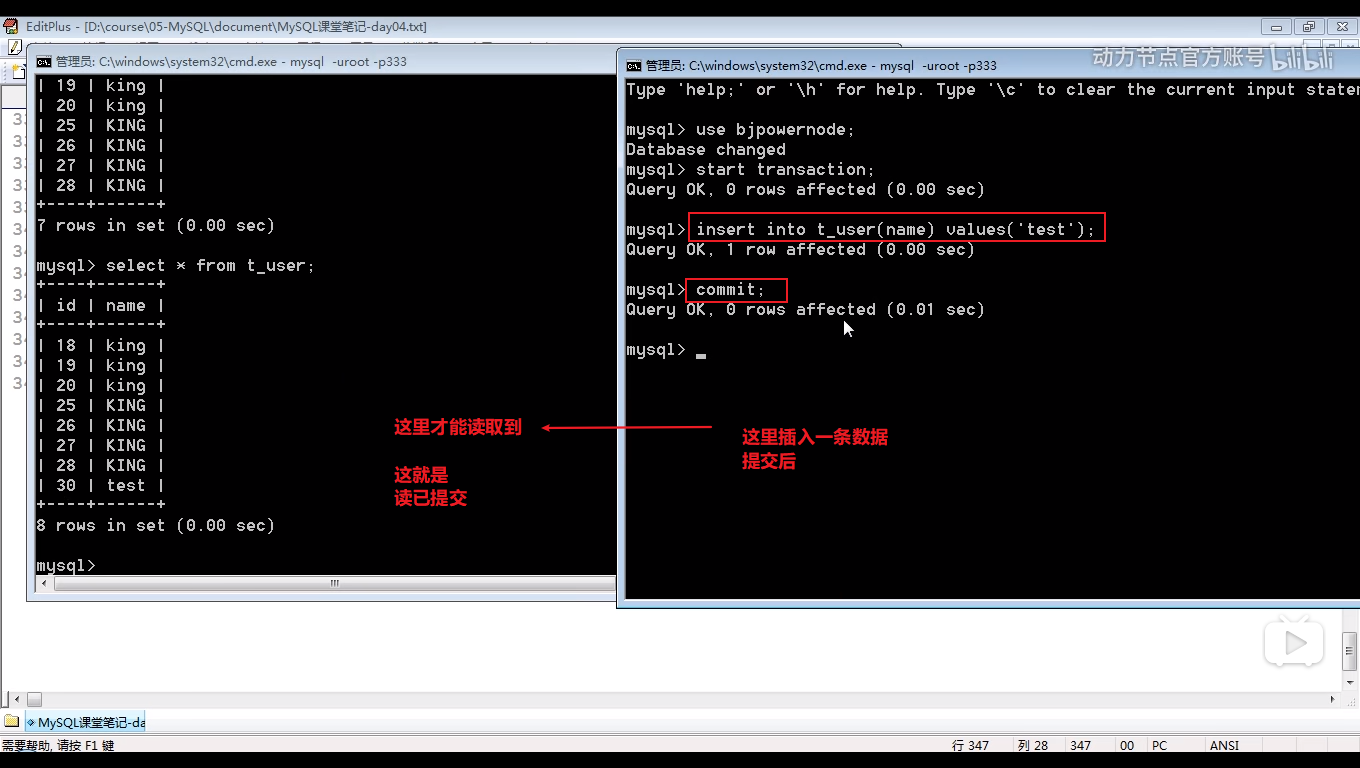Click the status bar '列 28' entry
This screenshot has width=1360, height=768.
(x=1032, y=745)
